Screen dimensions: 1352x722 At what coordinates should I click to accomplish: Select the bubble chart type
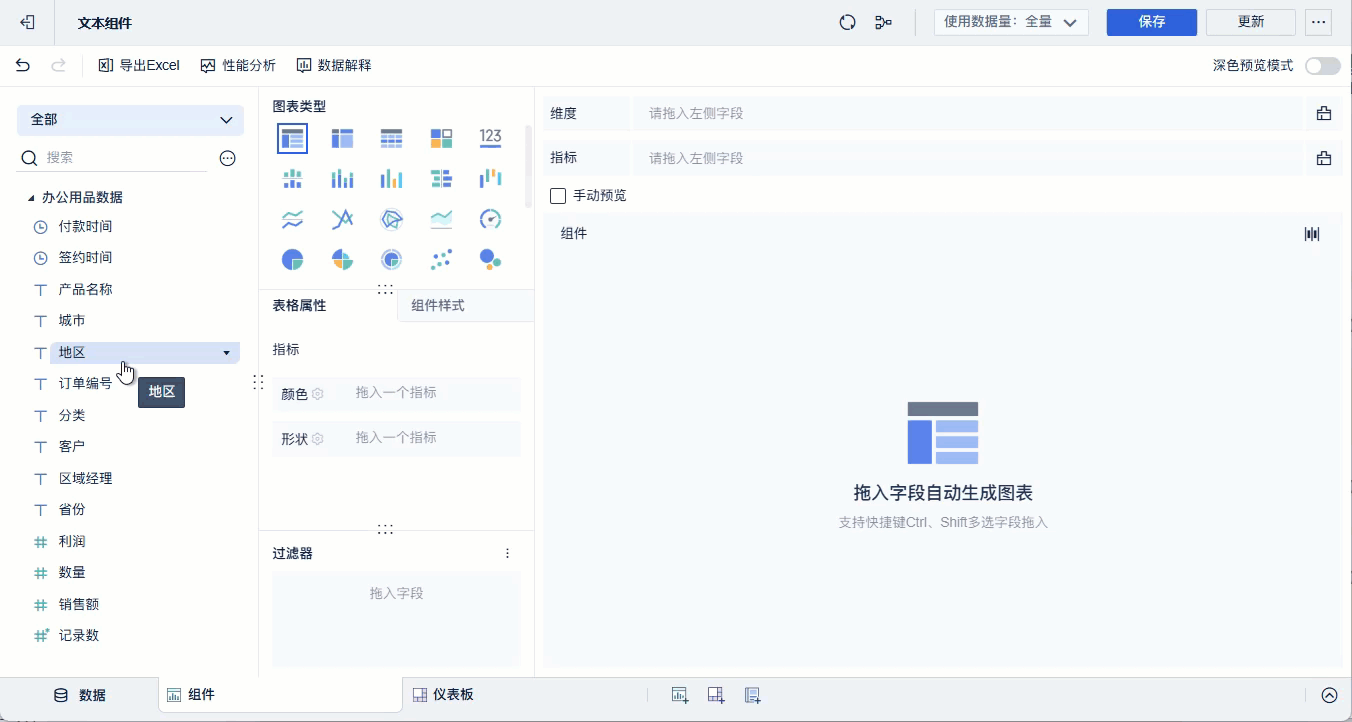coord(490,260)
